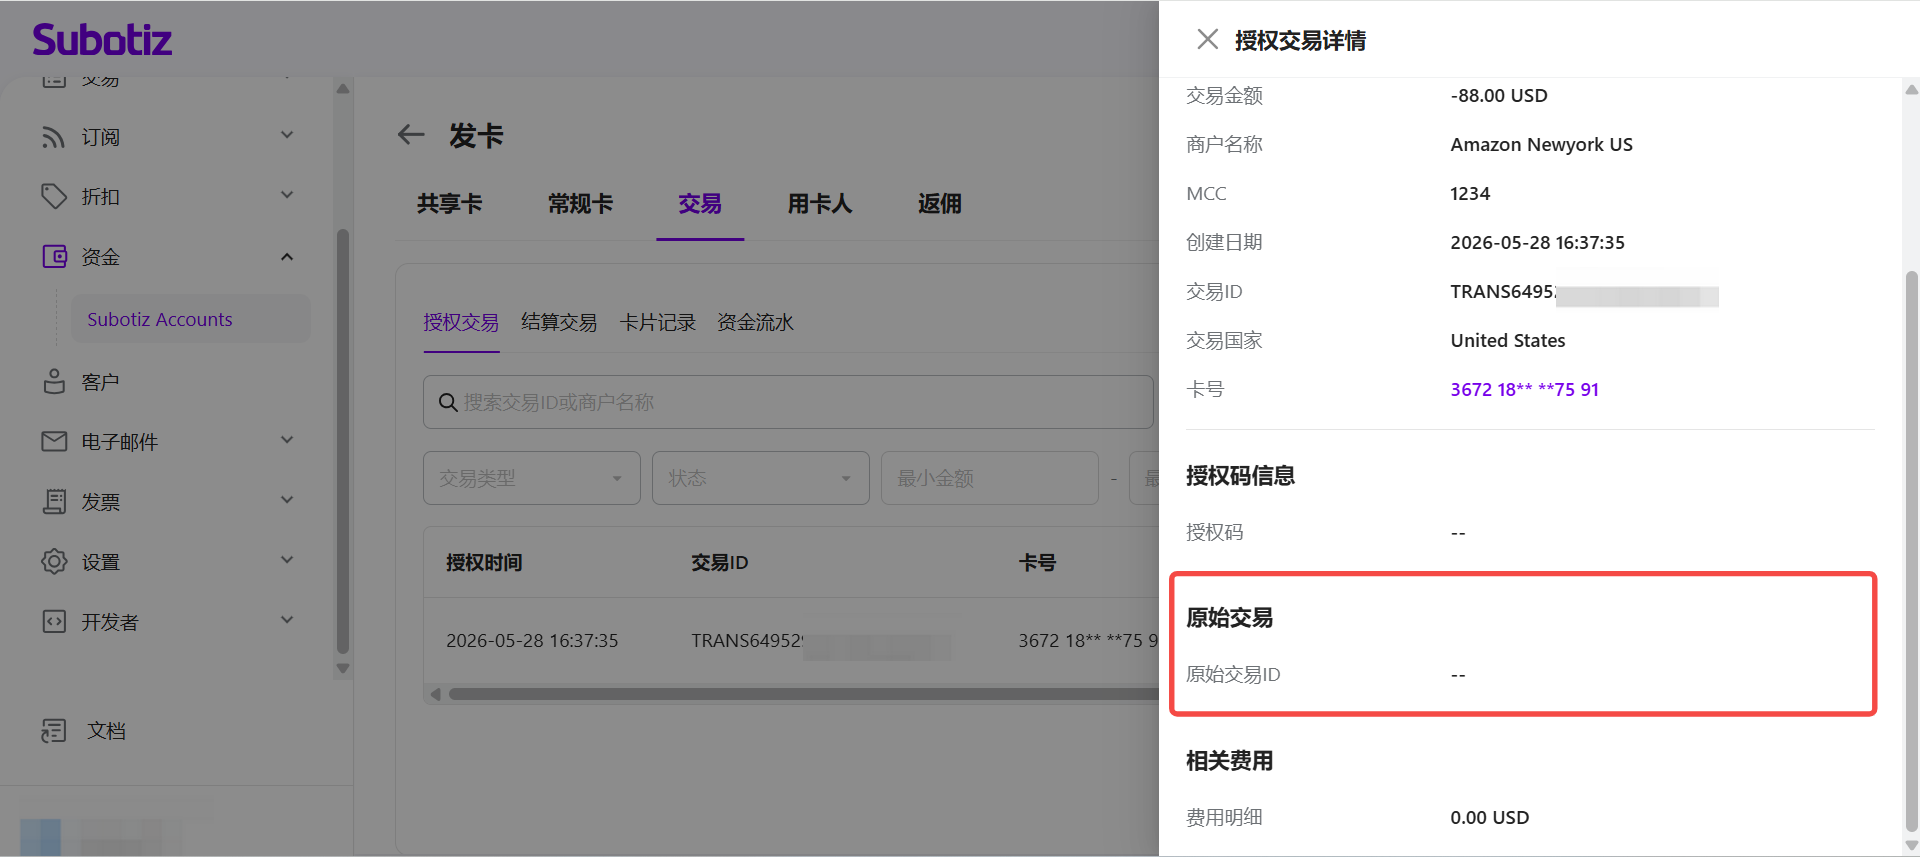Click the 相关费用 section heading
Image resolution: width=1920 pixels, height=857 pixels.
click(x=1229, y=761)
